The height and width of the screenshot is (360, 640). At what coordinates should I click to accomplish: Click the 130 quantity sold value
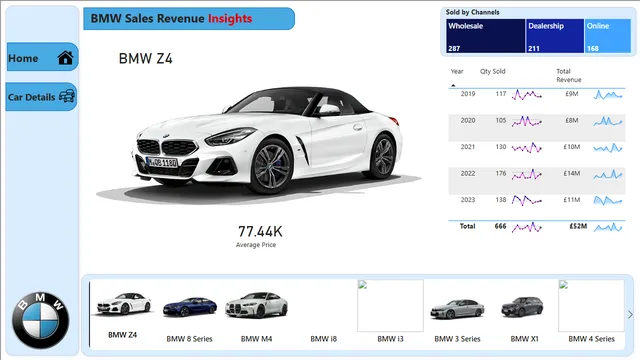(x=501, y=147)
